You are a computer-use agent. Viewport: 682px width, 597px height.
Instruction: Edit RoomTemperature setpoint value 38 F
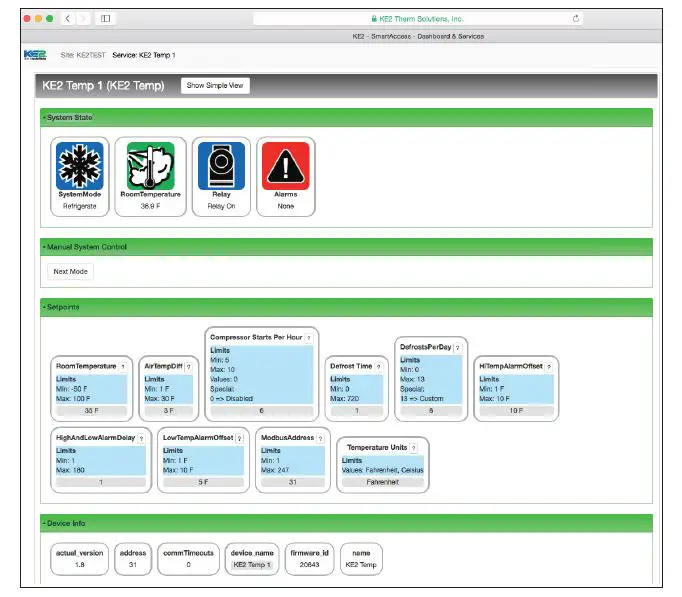91,411
